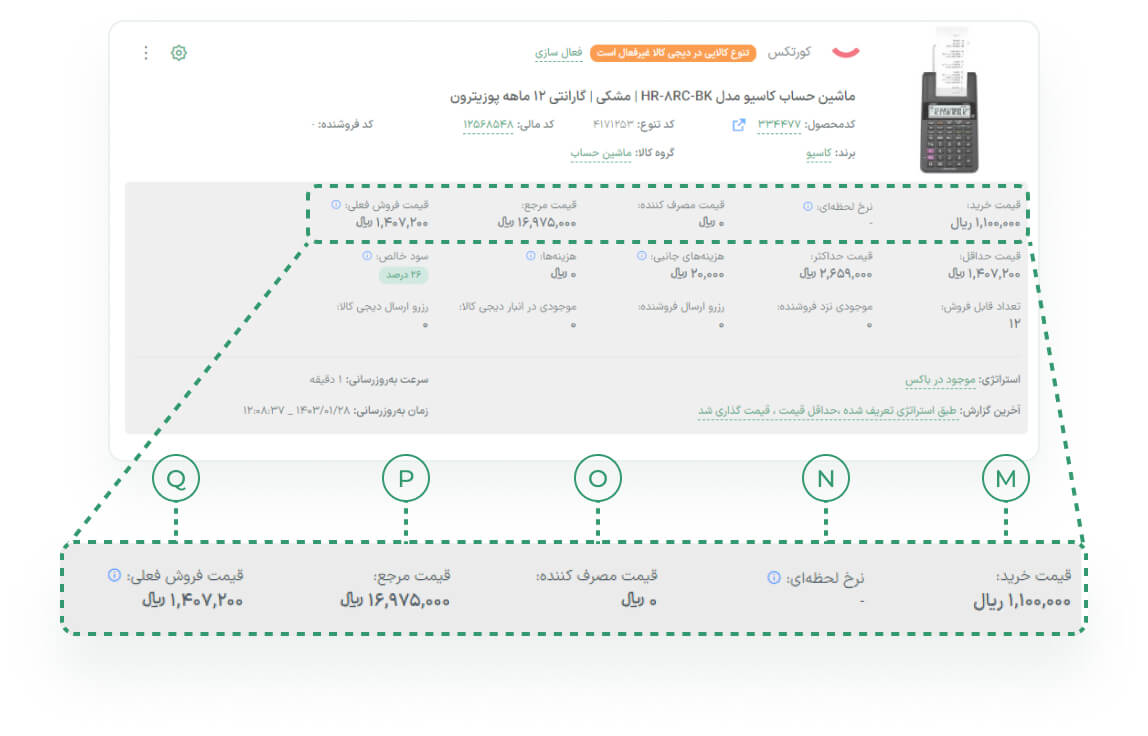The image size is (1148, 736).
Task: Open the strategy link موجود در باکس
Action: [940, 380]
